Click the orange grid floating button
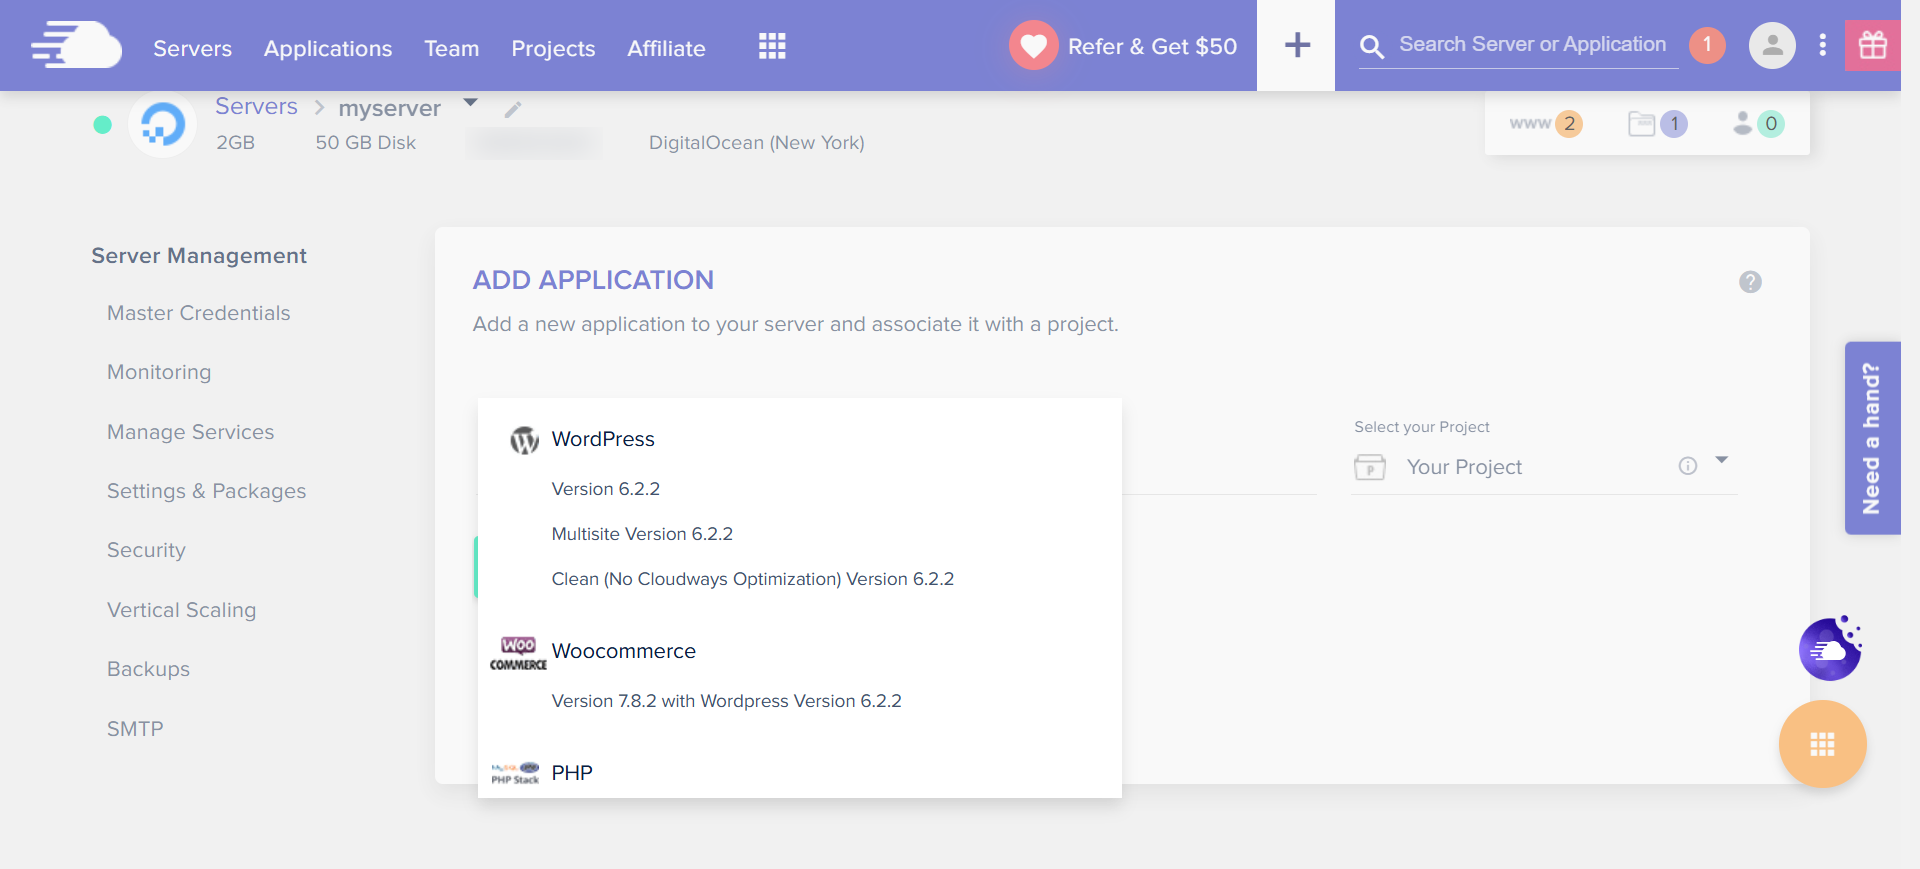1920x869 pixels. pos(1822,744)
